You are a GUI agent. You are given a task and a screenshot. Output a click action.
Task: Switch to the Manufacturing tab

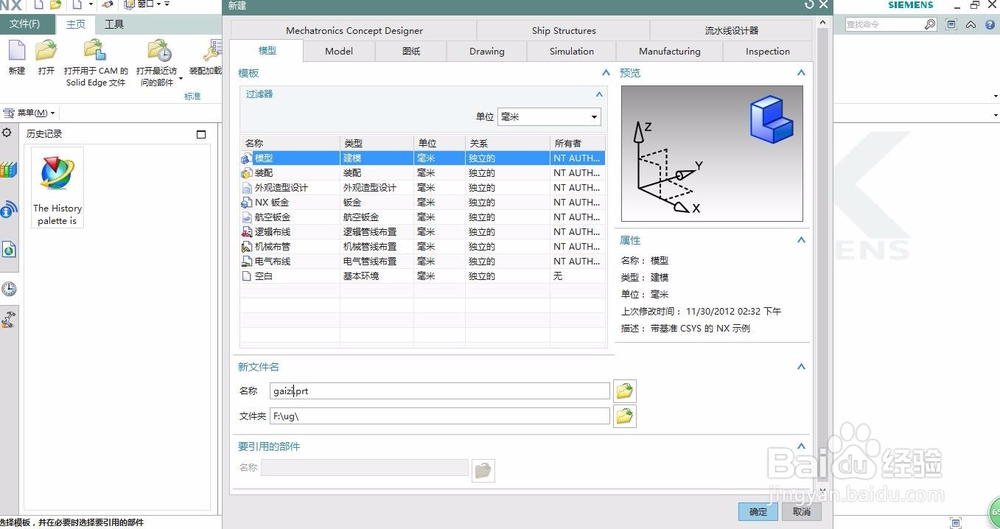coord(670,51)
